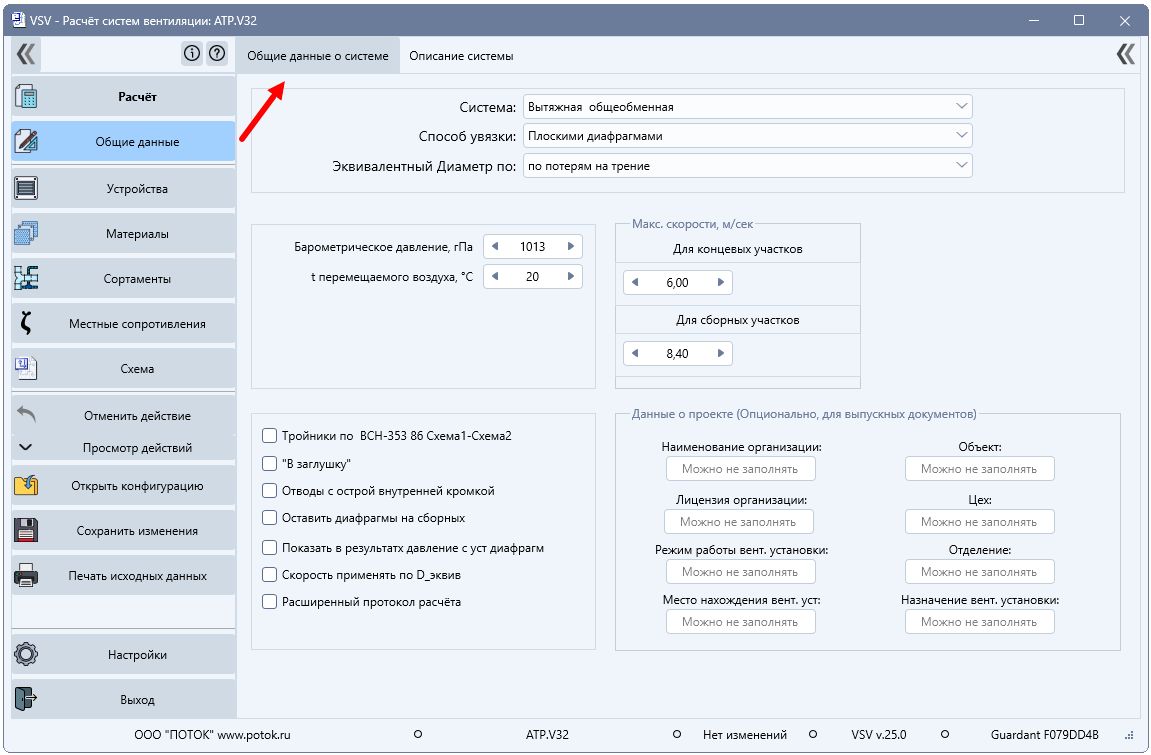The height and width of the screenshot is (755, 1151).
Task: Open the Устройства devices grille icon
Action: click(x=26, y=188)
